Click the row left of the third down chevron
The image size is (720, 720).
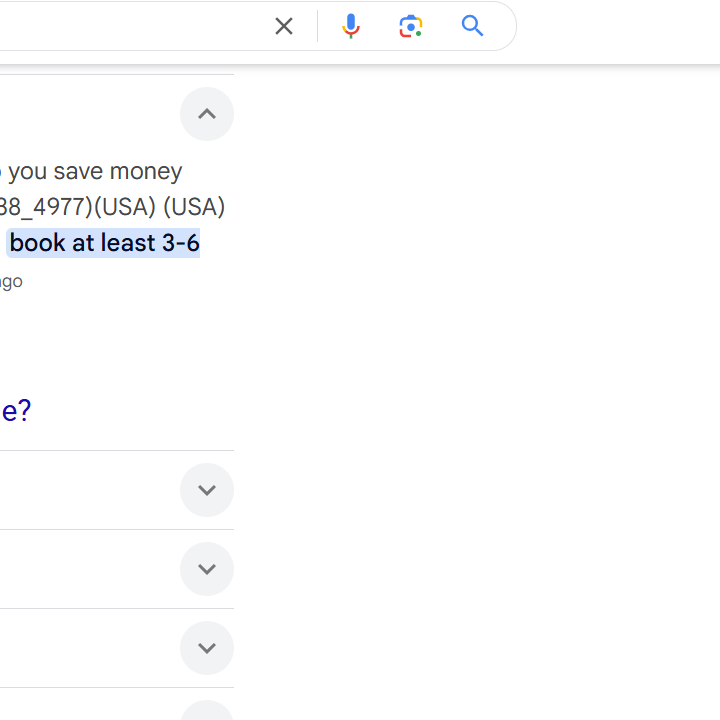[x=80, y=648]
